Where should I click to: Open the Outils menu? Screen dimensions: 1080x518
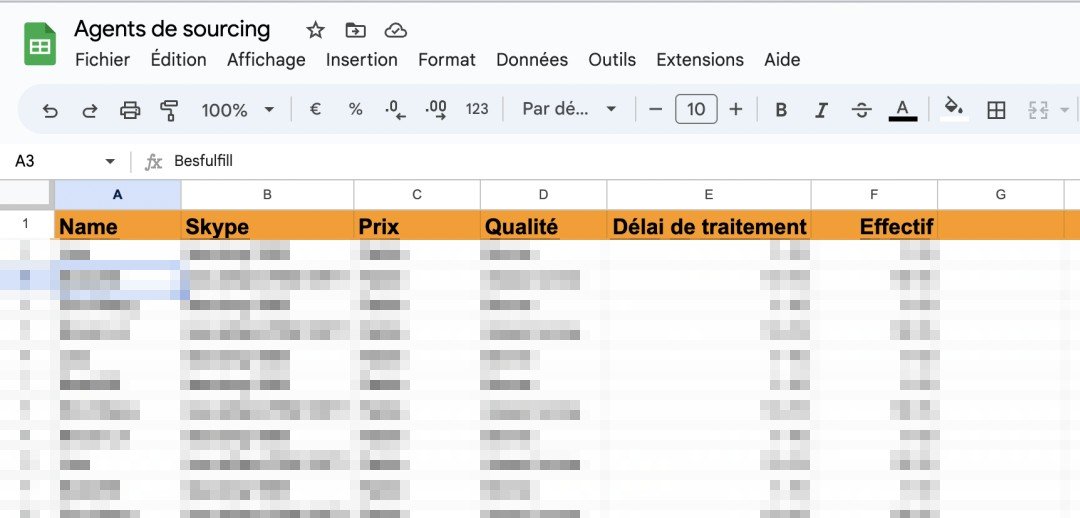[612, 60]
